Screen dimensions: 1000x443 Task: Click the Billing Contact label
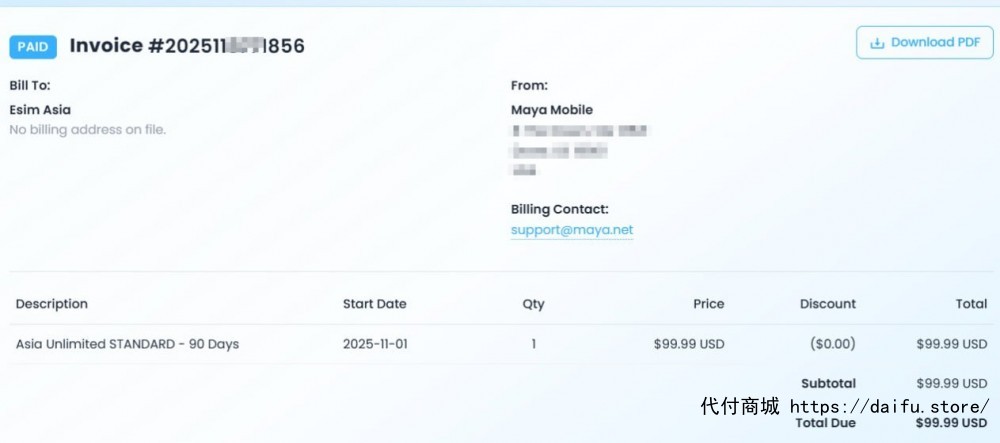click(559, 209)
